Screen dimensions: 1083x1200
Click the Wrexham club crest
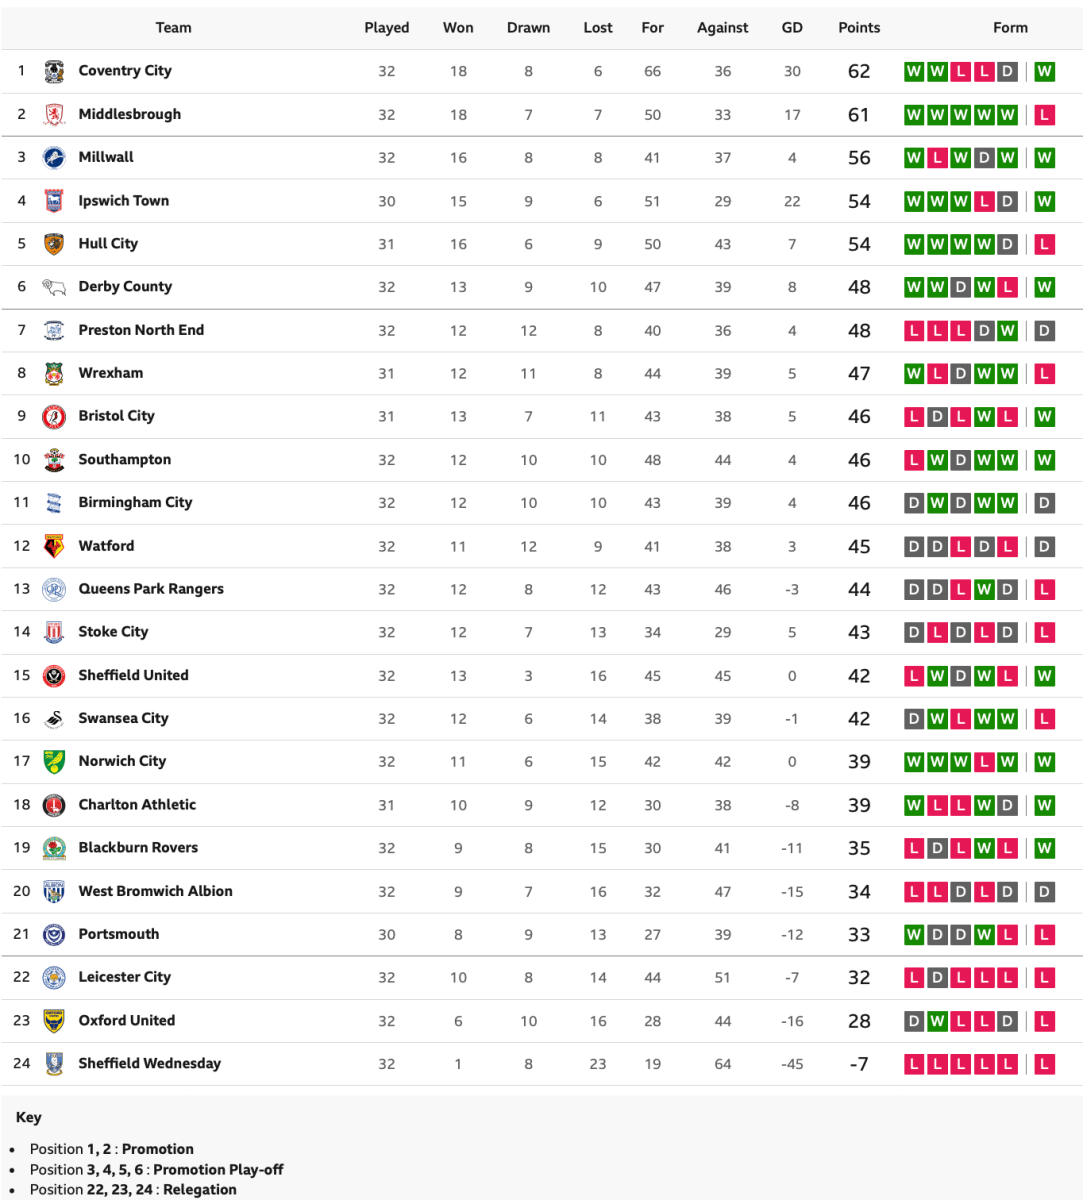54,373
